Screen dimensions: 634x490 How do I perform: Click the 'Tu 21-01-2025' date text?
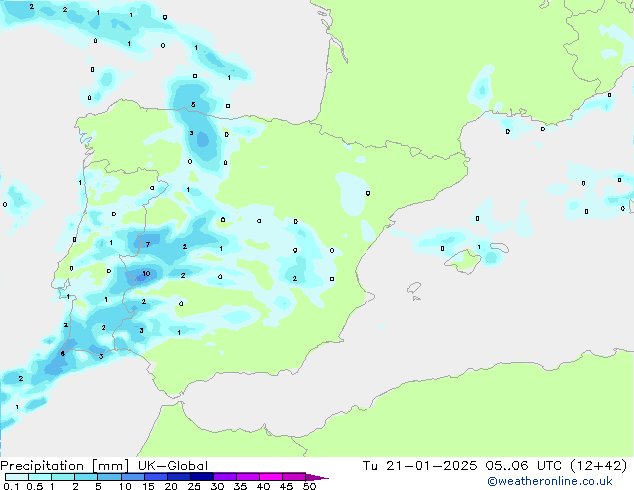tap(420, 466)
